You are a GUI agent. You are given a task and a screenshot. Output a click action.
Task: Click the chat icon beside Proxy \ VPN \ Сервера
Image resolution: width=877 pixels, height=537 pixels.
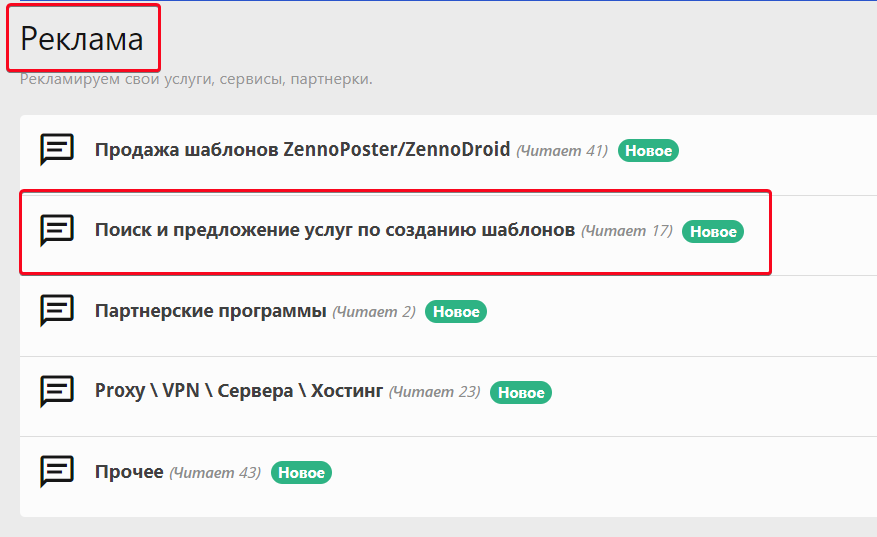(x=56, y=391)
